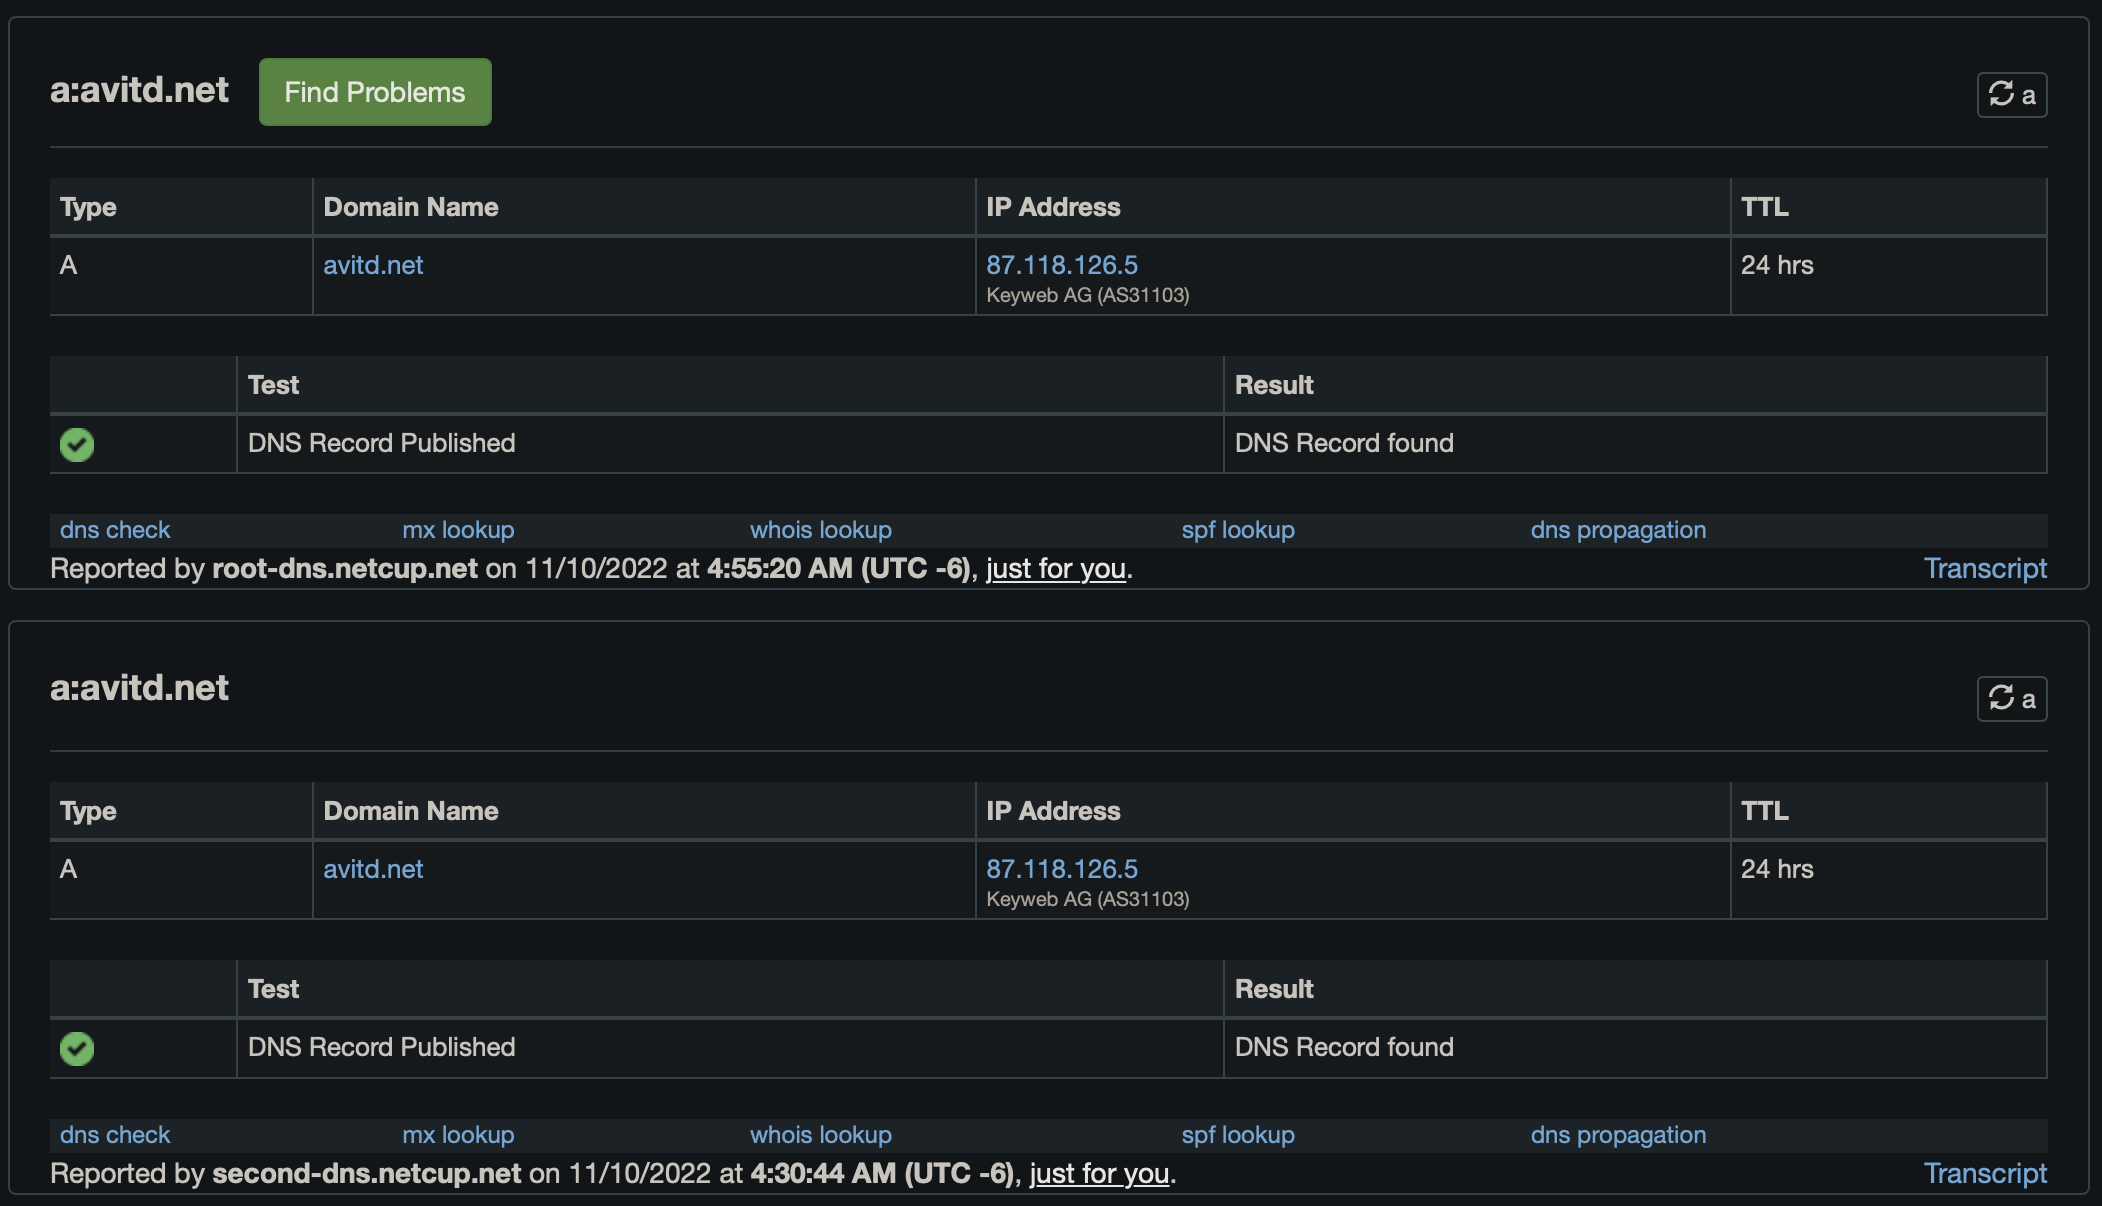Open avitd.net link in second table
This screenshot has height=1206, width=2102.
pos(373,869)
